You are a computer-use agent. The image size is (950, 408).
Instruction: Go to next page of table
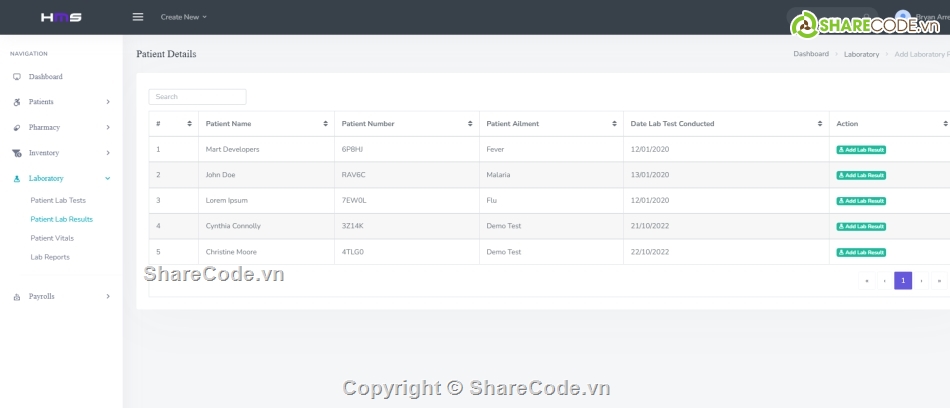coord(921,281)
